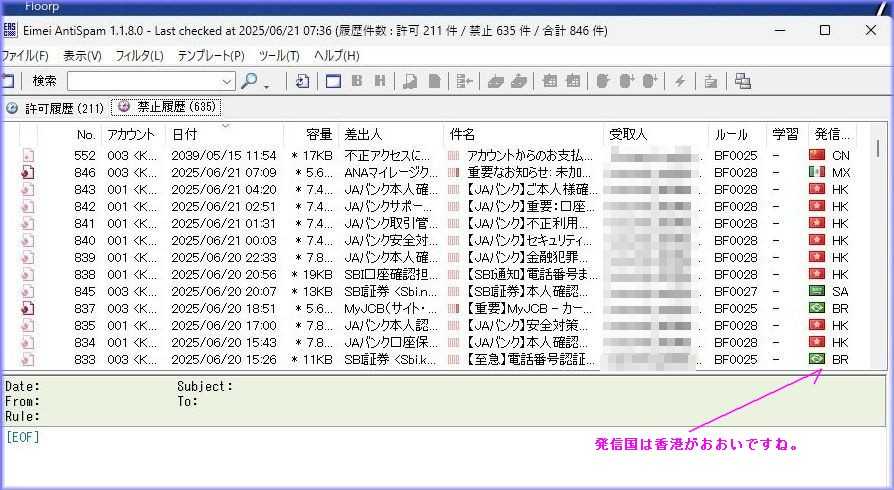Click the mail icon of row 846
The image size is (894, 490).
28,172
